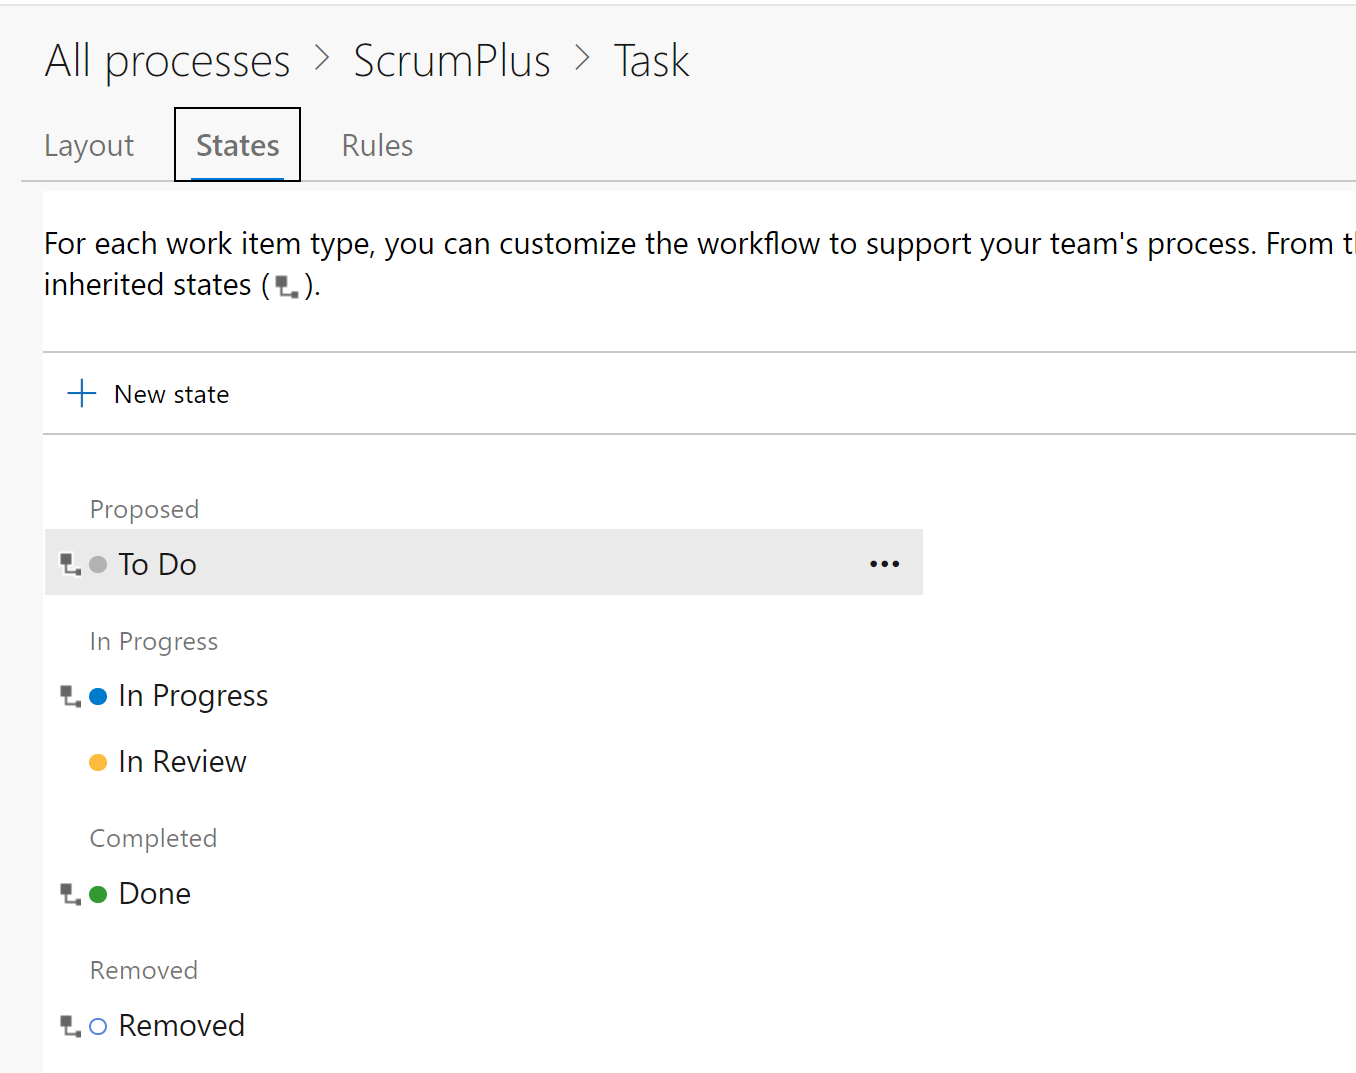The image size is (1356, 1073).
Task: Click the inherited states icon in the description text
Action: coord(286,287)
